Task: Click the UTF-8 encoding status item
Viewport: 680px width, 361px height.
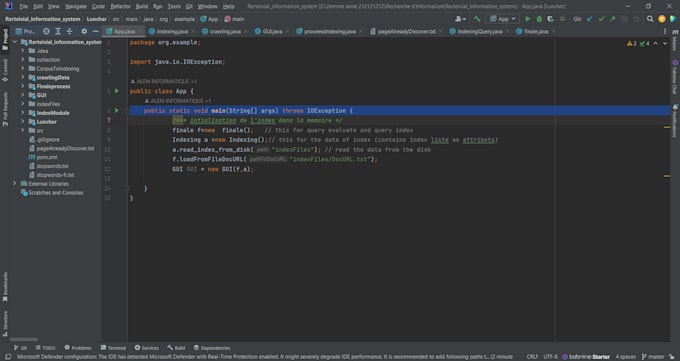Action: pyautogui.click(x=550, y=357)
